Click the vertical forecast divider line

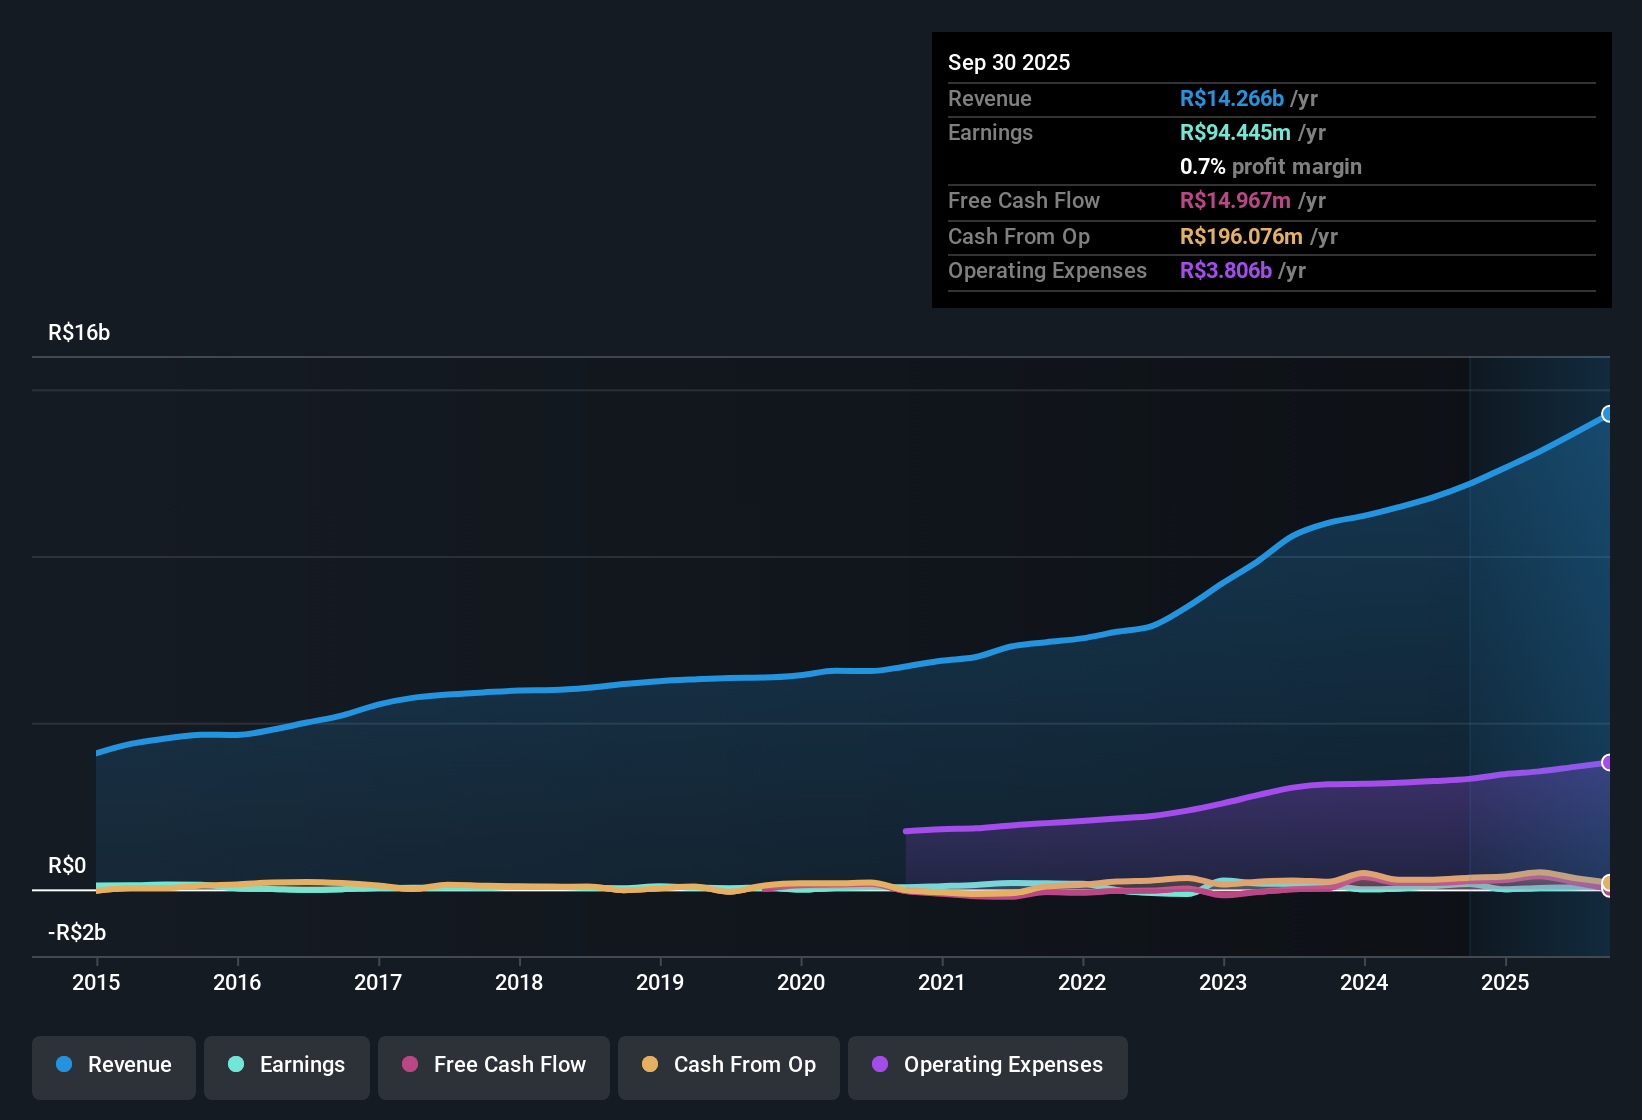click(1470, 650)
